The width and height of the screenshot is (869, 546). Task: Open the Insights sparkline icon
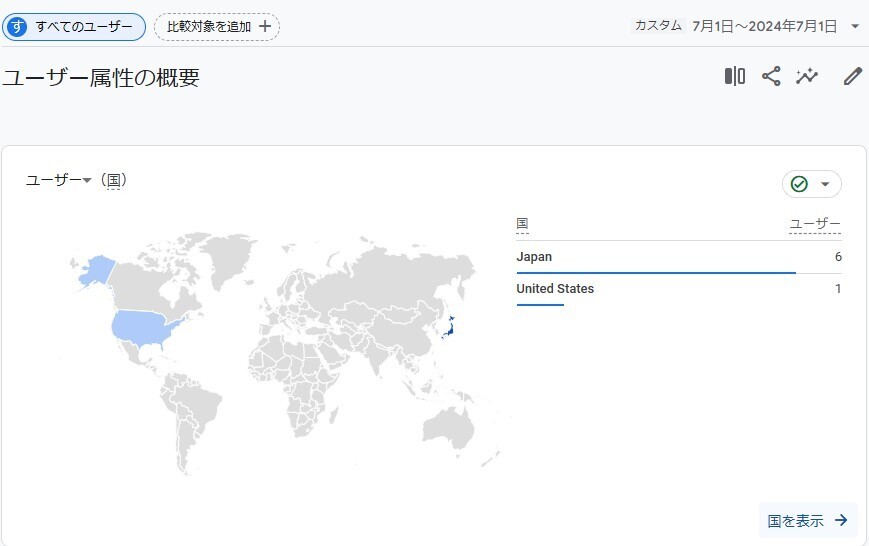tap(807, 76)
